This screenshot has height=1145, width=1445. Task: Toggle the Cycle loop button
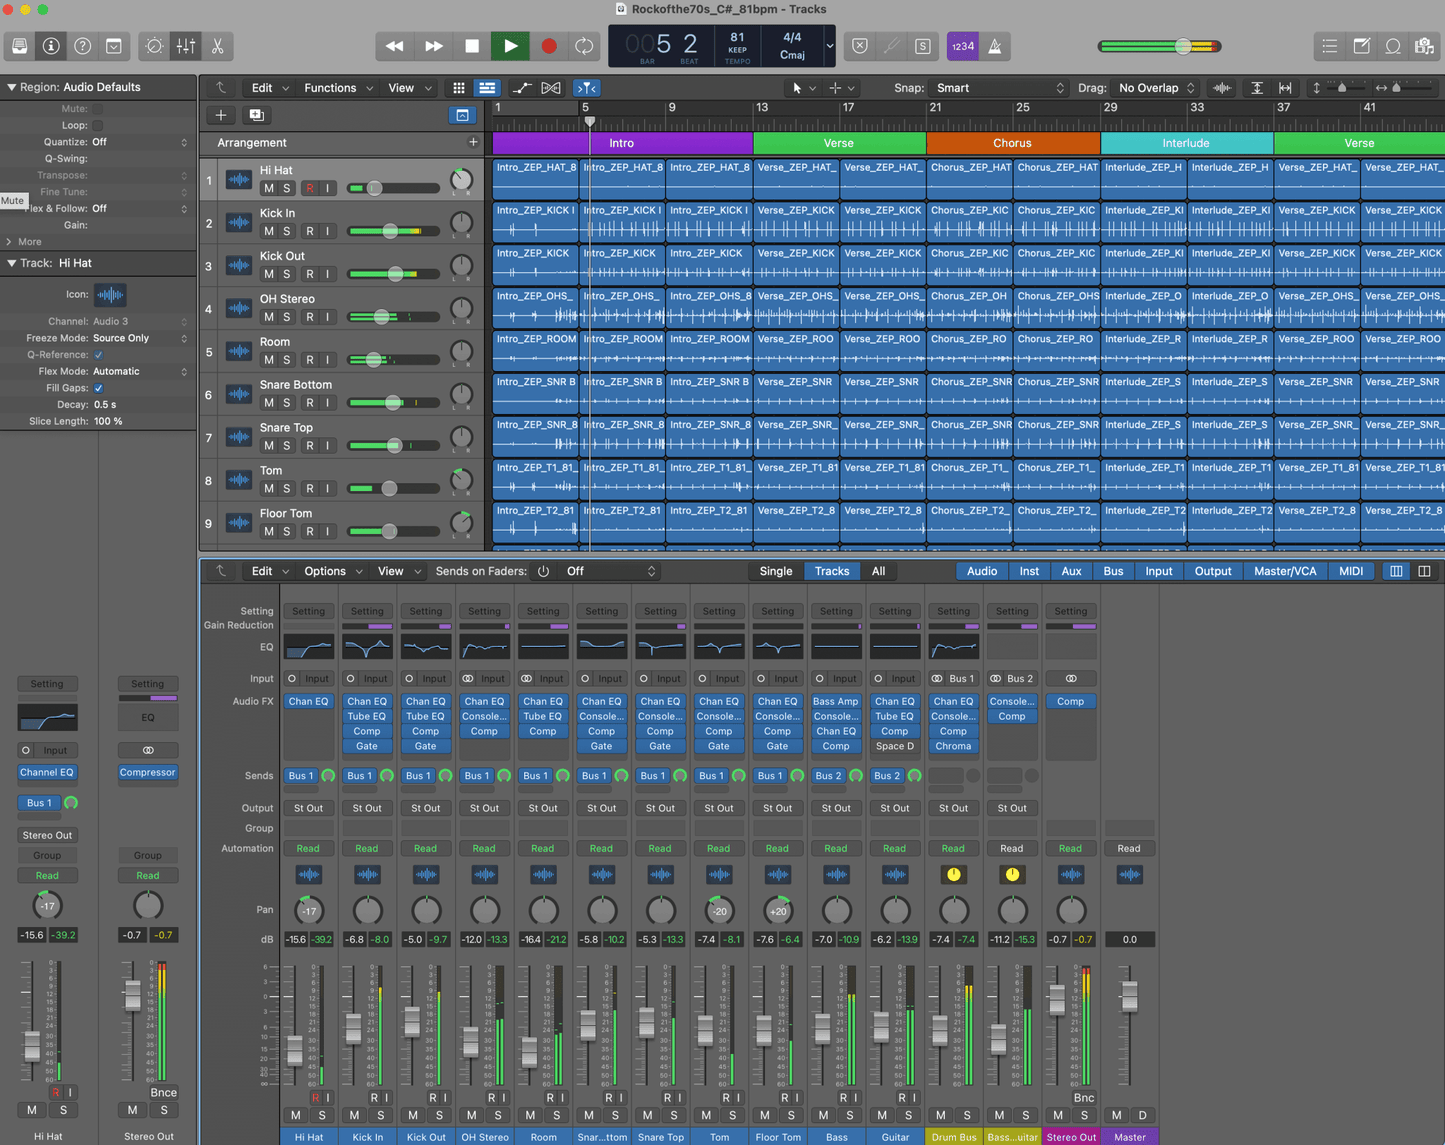click(584, 46)
